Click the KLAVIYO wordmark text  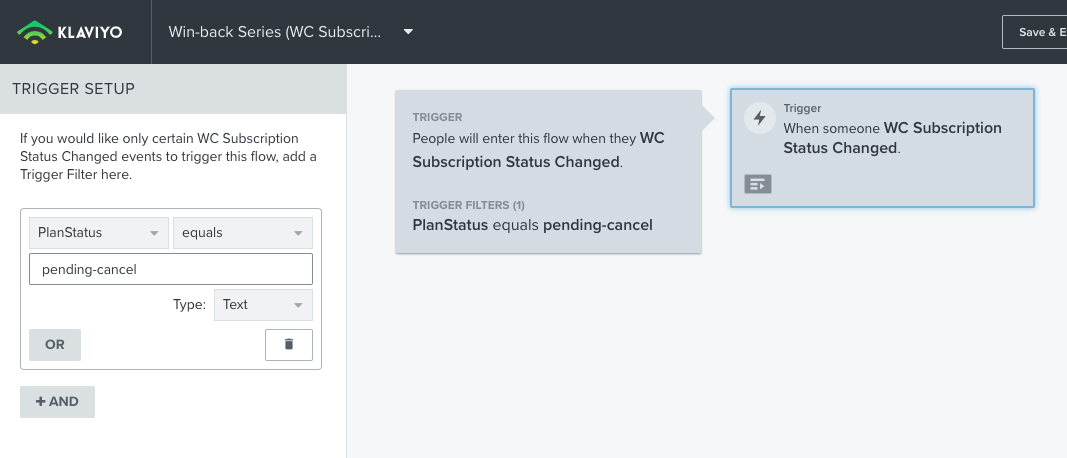click(x=91, y=32)
